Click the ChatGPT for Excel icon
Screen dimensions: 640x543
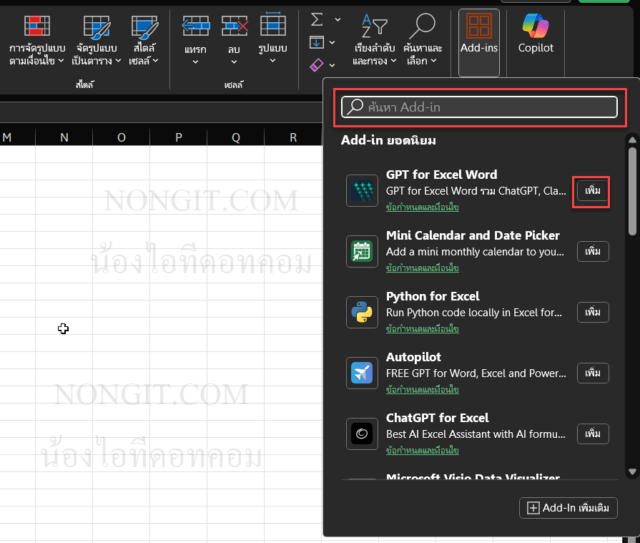(x=362, y=434)
